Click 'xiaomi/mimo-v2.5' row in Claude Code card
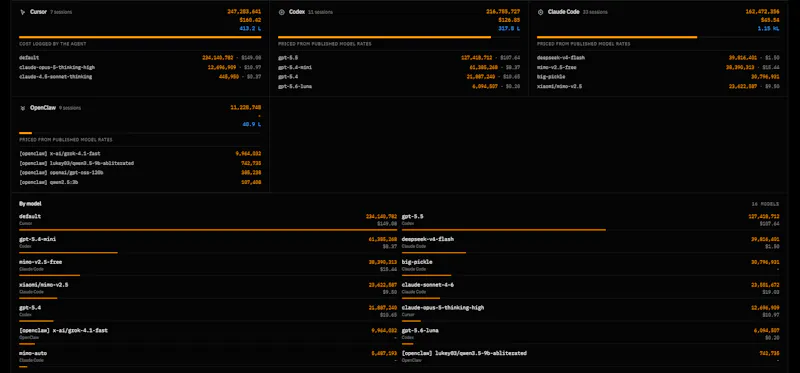This screenshot has height=373, width=800. (658, 86)
